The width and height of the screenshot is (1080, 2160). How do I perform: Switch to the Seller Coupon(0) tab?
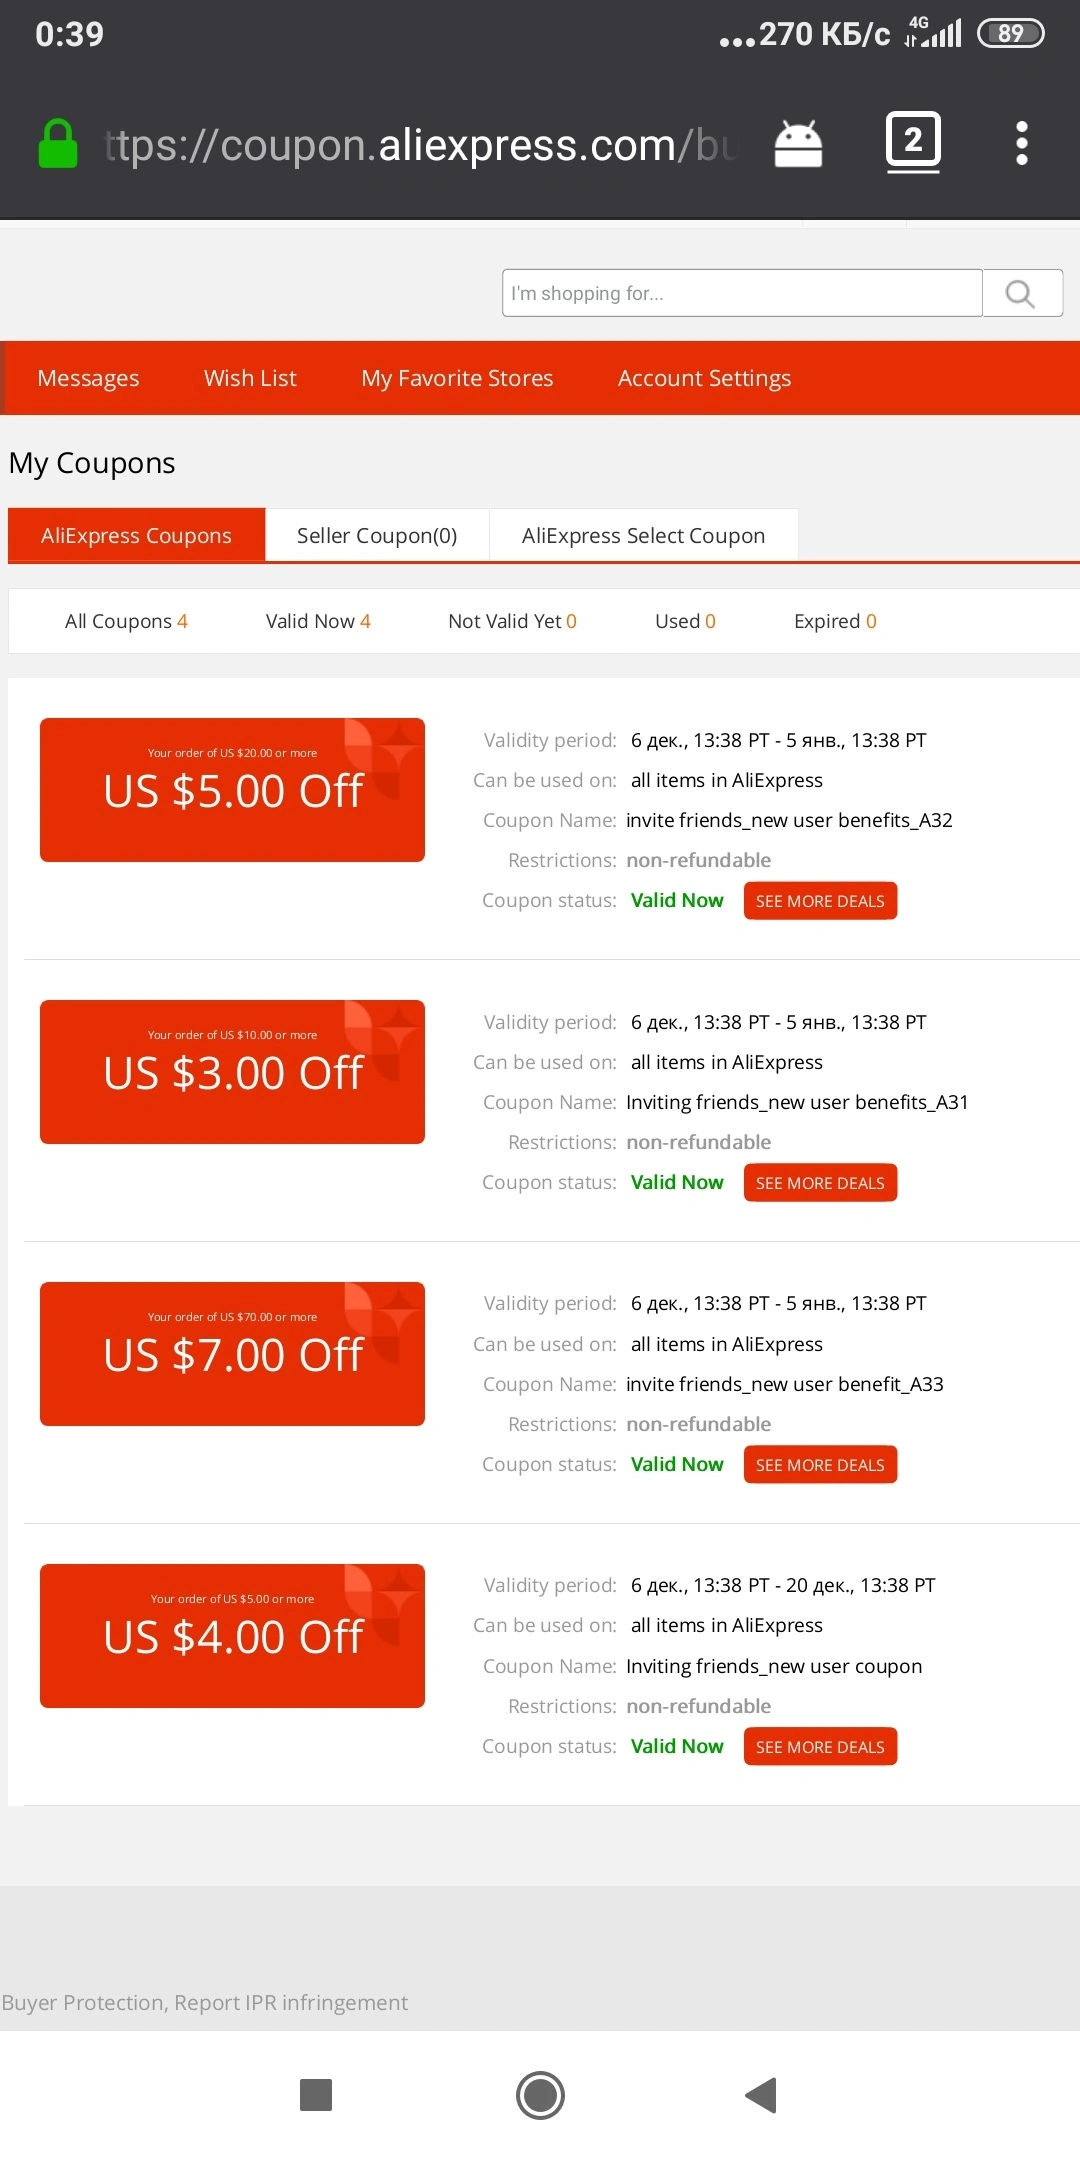coord(377,535)
